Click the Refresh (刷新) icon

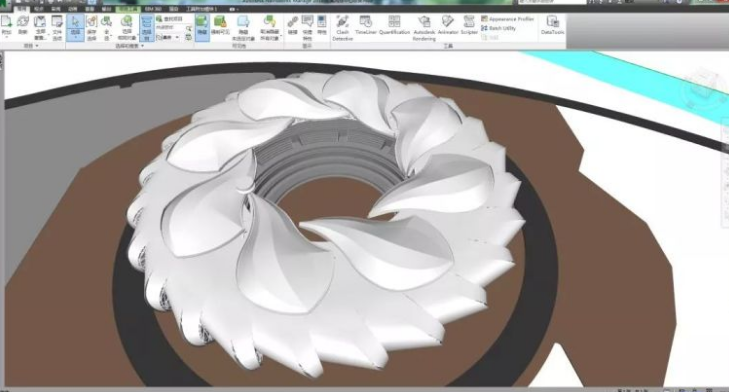point(23,22)
